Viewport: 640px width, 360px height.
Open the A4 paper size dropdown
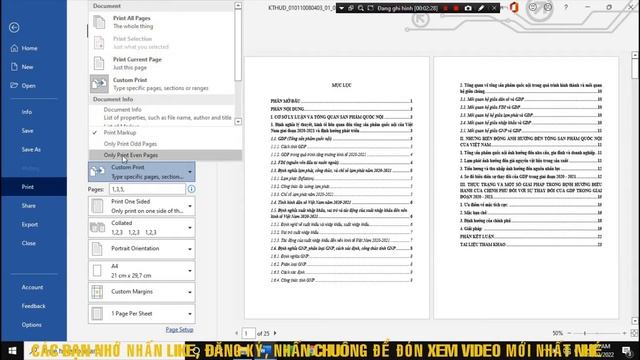click(x=142, y=271)
